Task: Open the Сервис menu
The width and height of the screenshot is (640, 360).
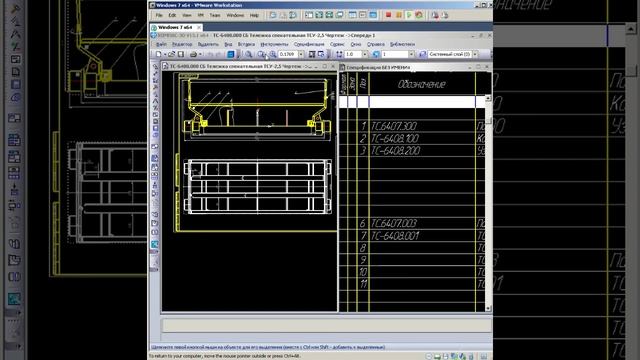Action: [337, 44]
